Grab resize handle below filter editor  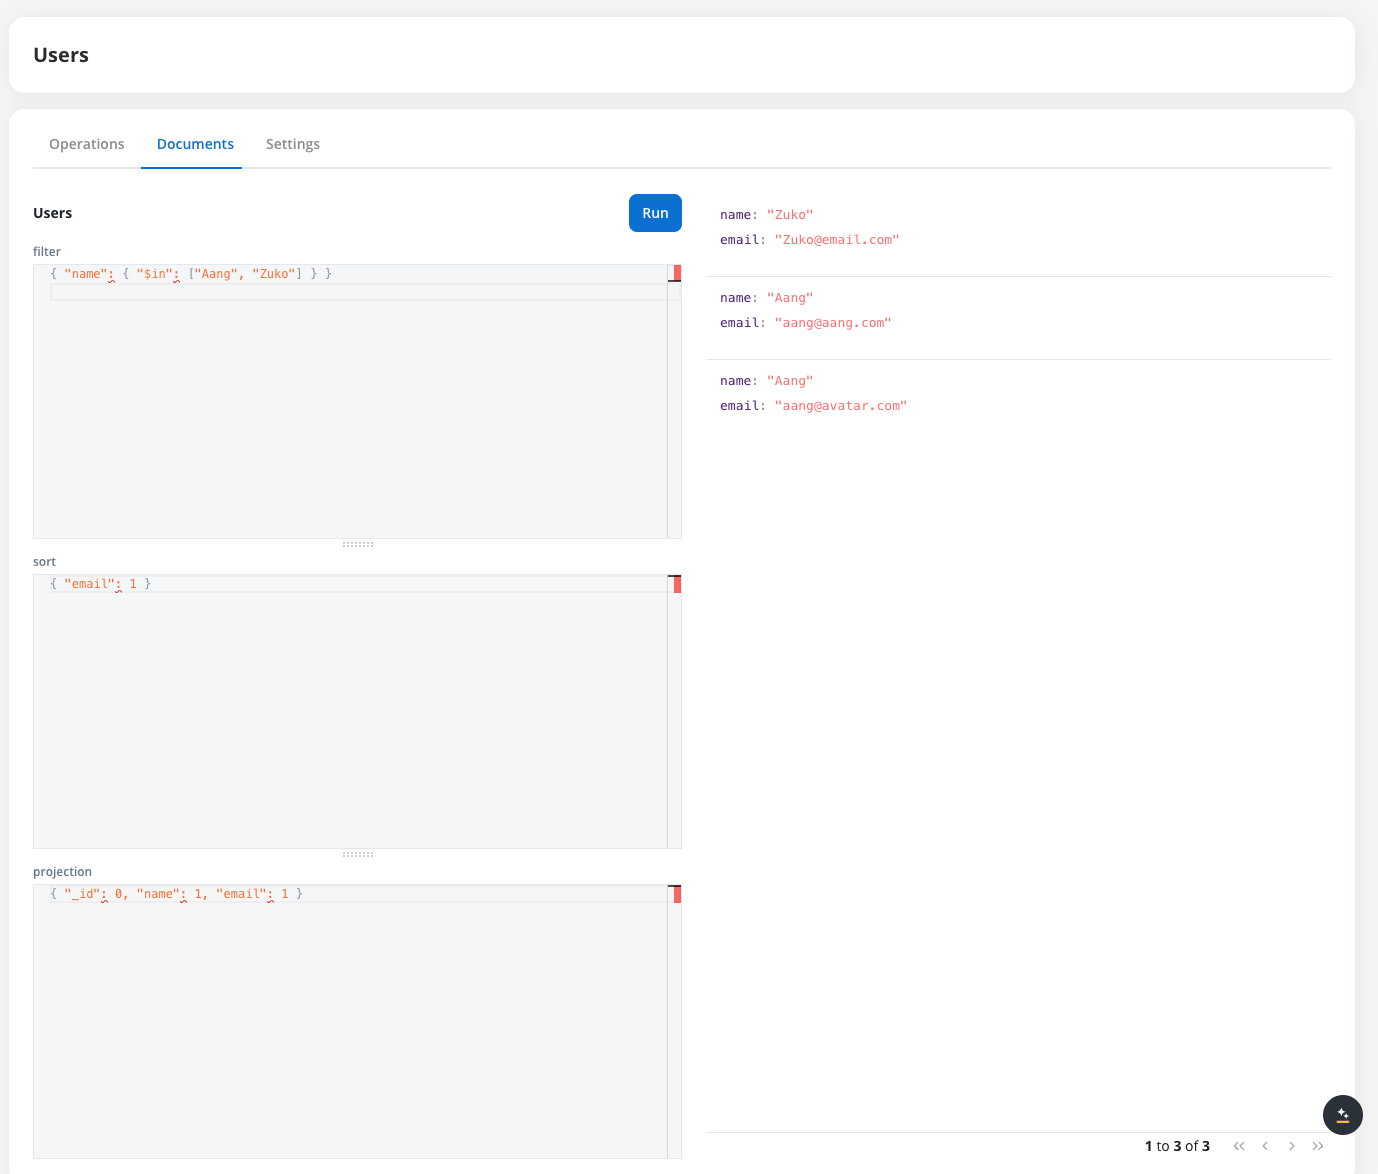point(358,544)
